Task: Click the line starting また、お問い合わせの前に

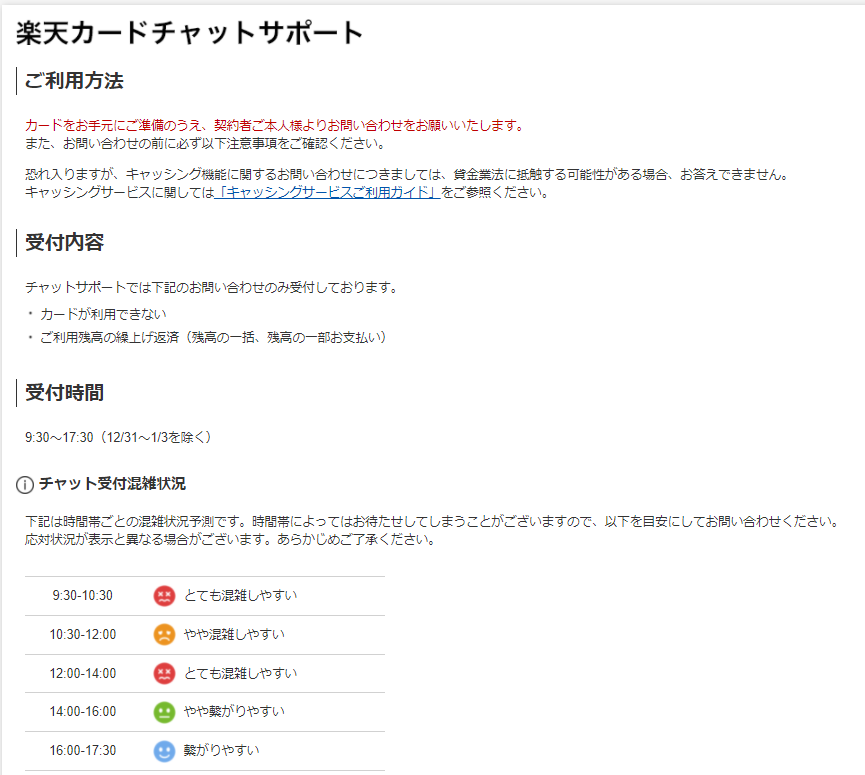Action: (205, 143)
